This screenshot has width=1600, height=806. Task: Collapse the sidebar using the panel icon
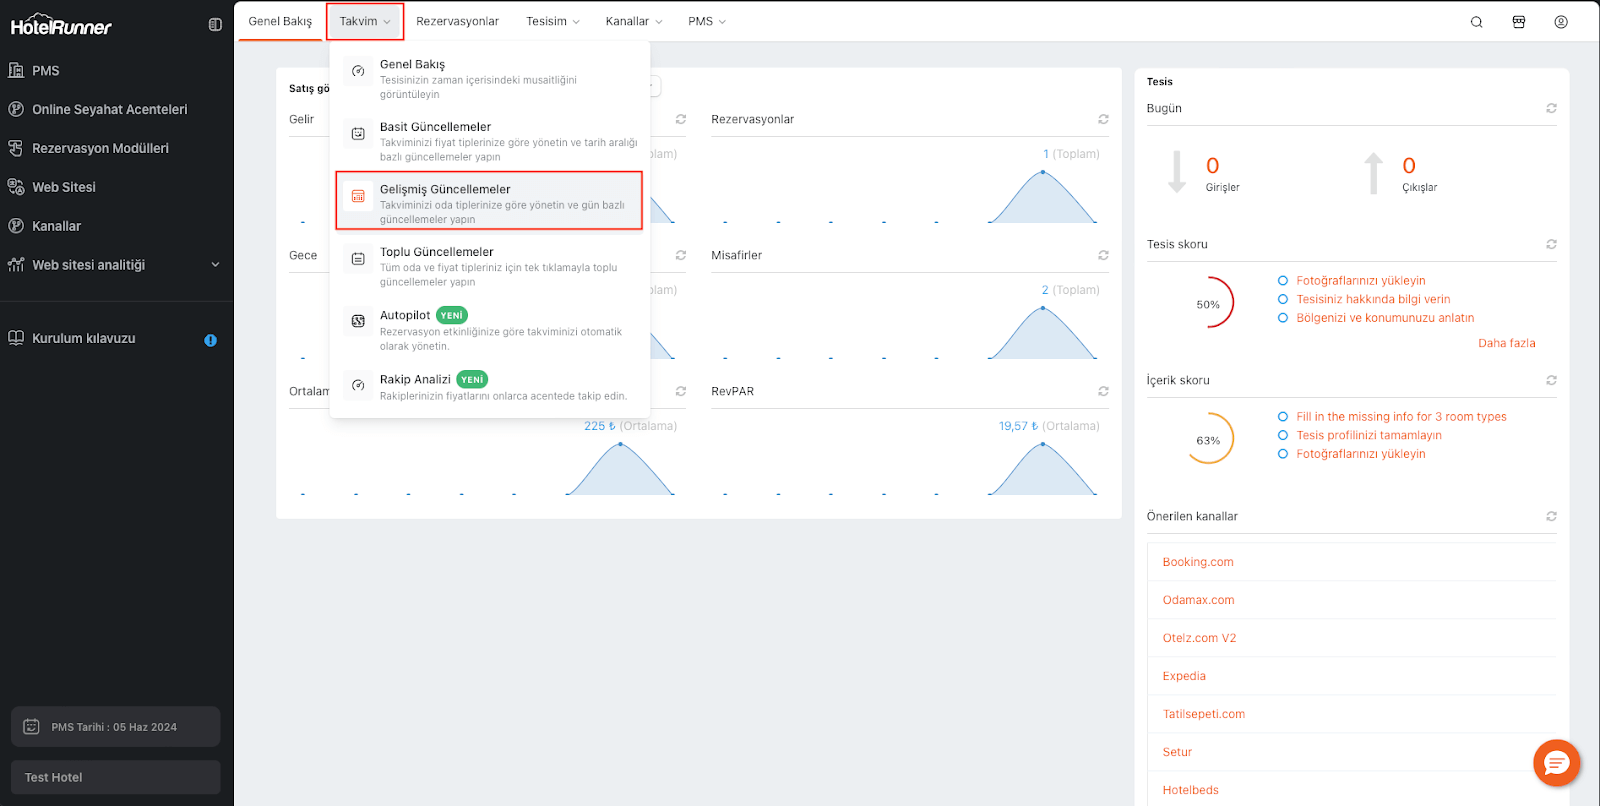coord(215,25)
